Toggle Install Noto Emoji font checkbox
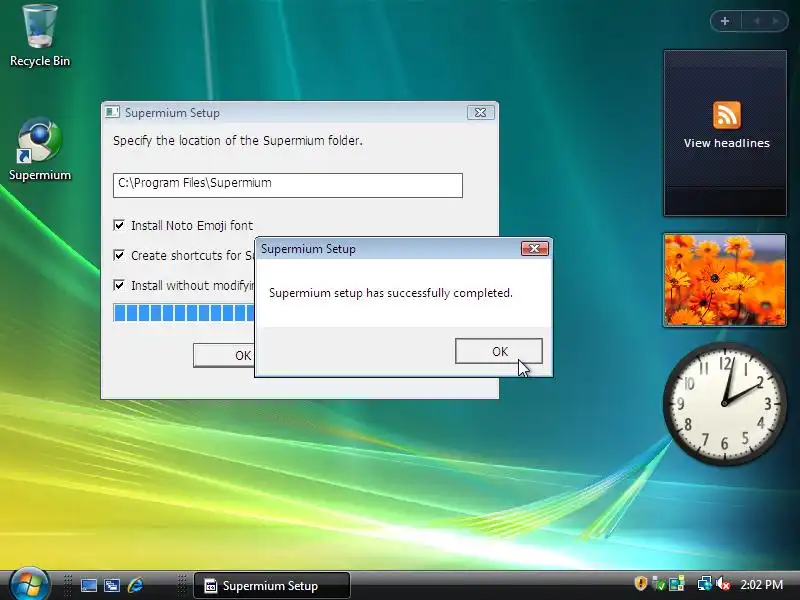 pyautogui.click(x=119, y=225)
